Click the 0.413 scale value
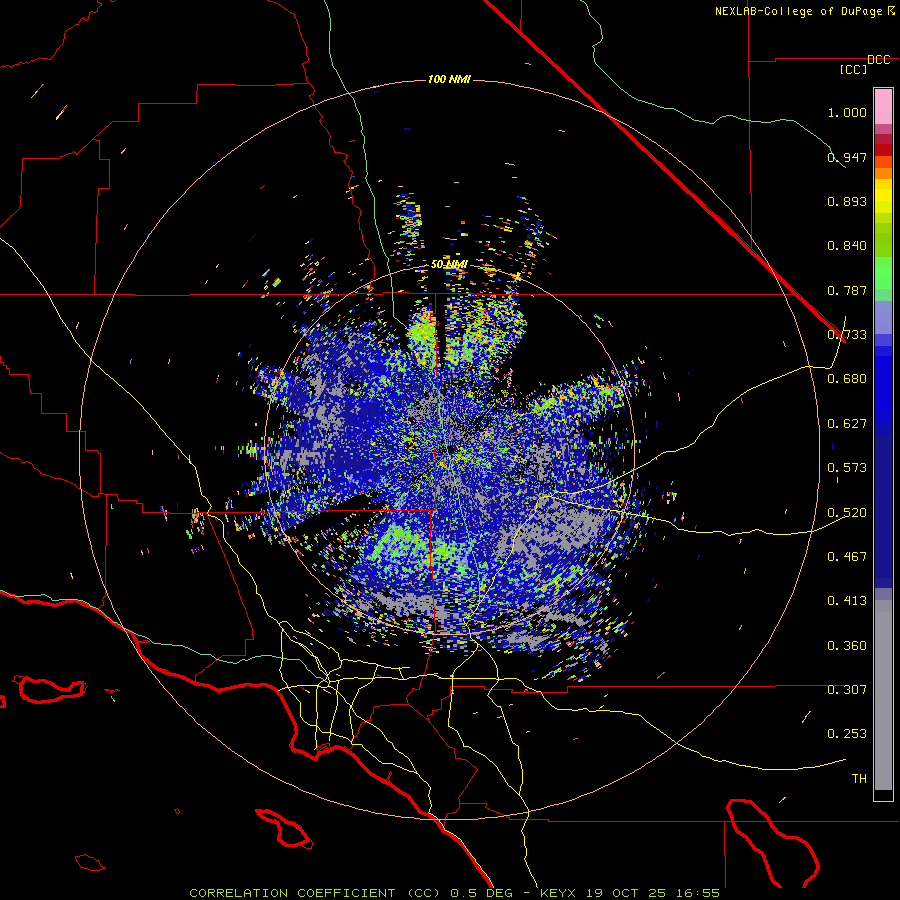900x900 pixels. coord(847,601)
